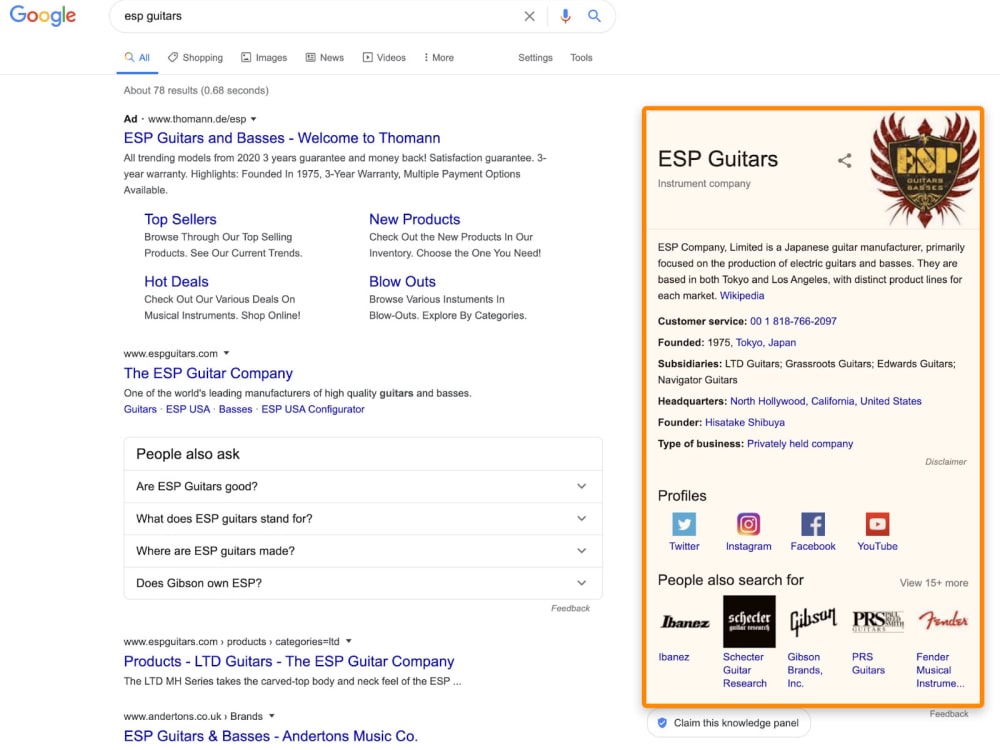Click inside the 'esp guitars' search field
The width and height of the screenshot is (1000, 750).
[319, 16]
